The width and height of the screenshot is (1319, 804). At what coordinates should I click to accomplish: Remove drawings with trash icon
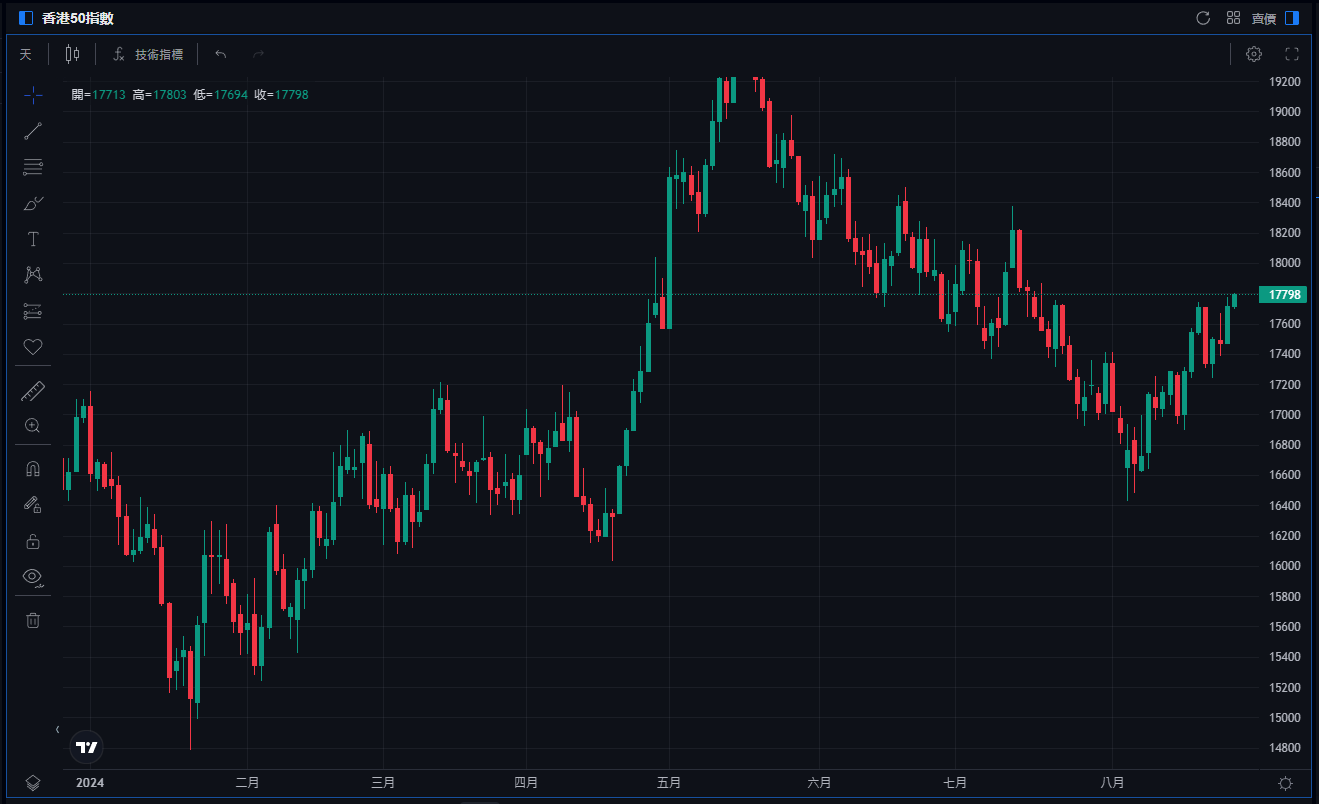coord(33,620)
